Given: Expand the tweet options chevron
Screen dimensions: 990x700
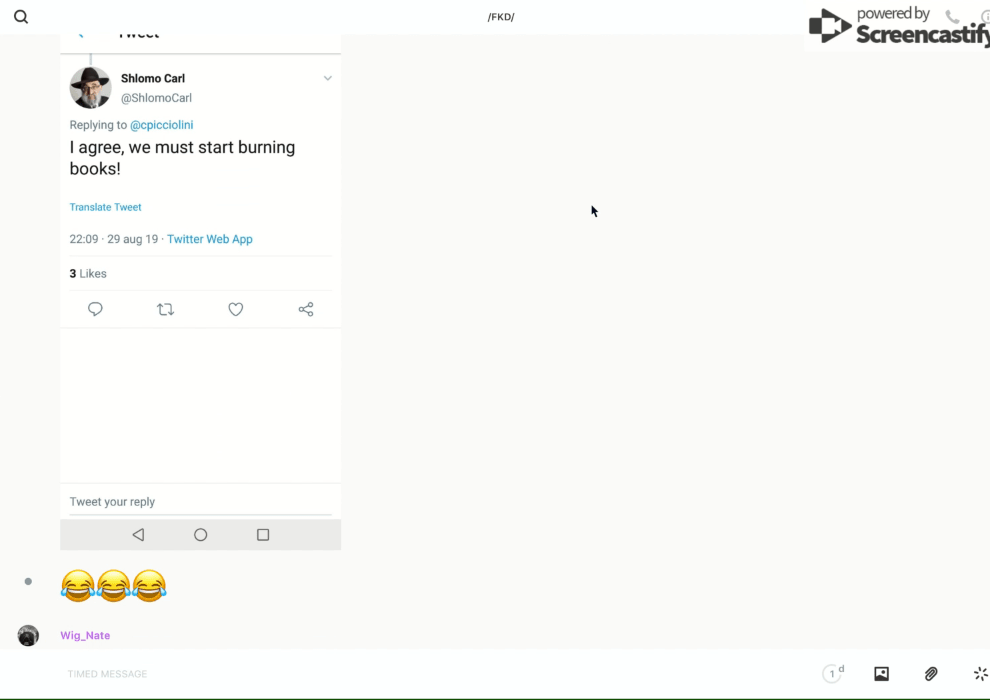Looking at the screenshot, I should click(x=327, y=79).
